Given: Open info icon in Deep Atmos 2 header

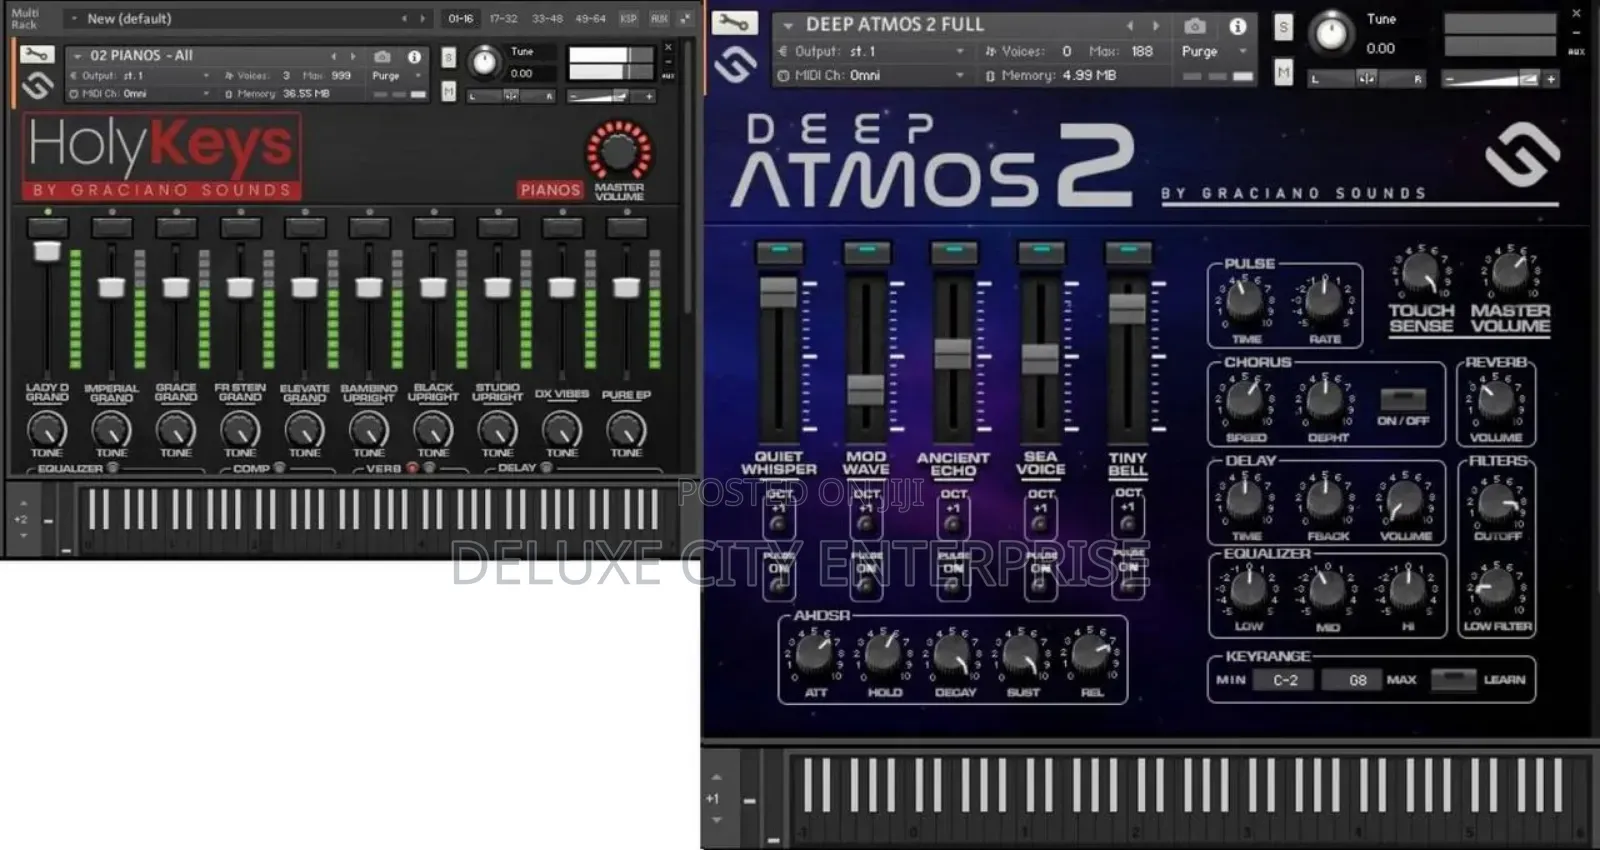Looking at the screenshot, I should pos(1238,26).
